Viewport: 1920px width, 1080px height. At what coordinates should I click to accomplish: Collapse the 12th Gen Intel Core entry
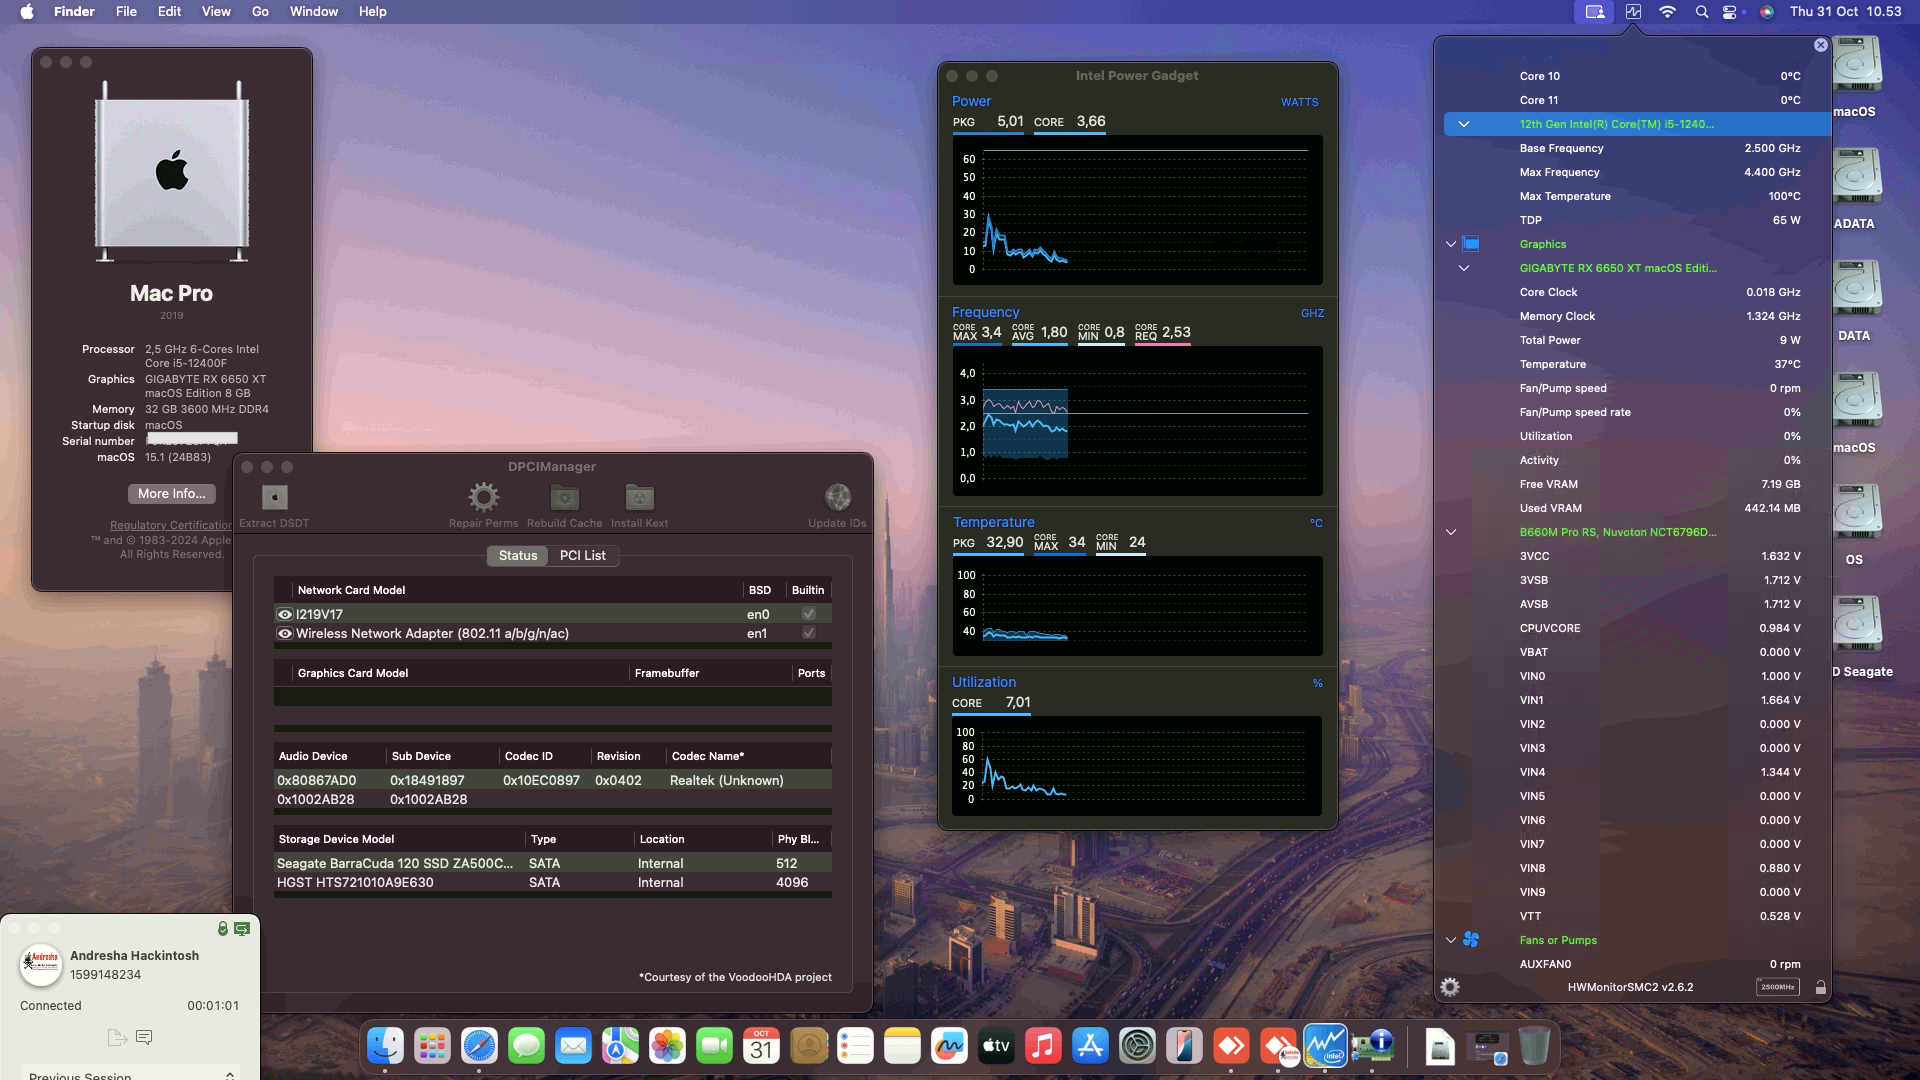[1464, 124]
